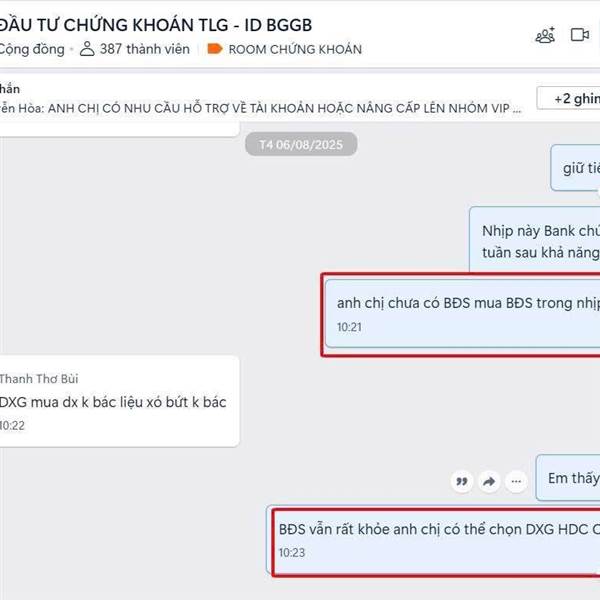Start a video call
600x600 pixels.
coord(580,35)
